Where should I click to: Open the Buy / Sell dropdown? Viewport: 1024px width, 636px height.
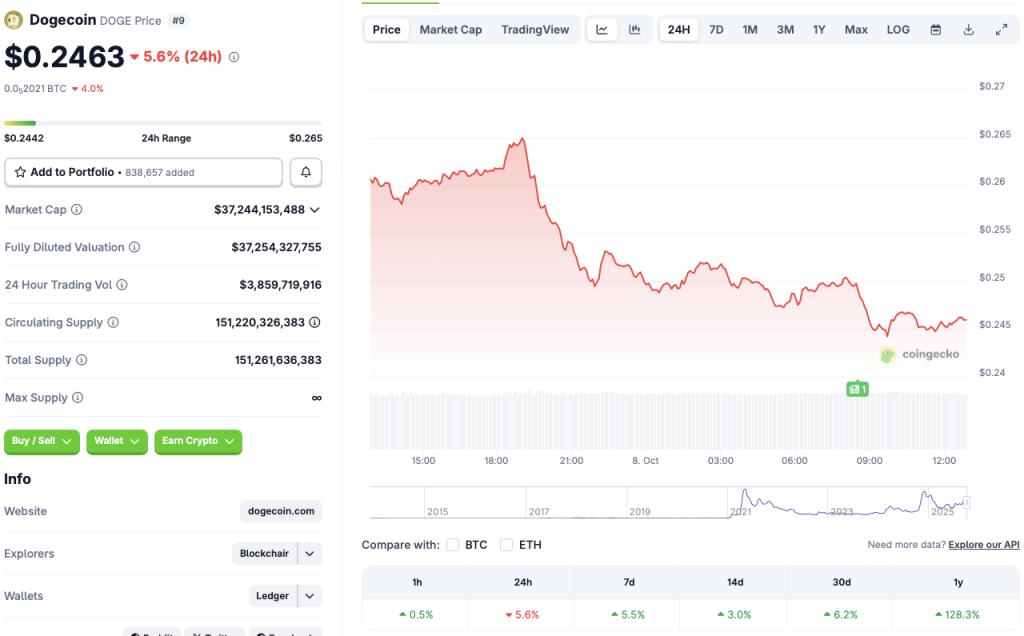pos(42,441)
